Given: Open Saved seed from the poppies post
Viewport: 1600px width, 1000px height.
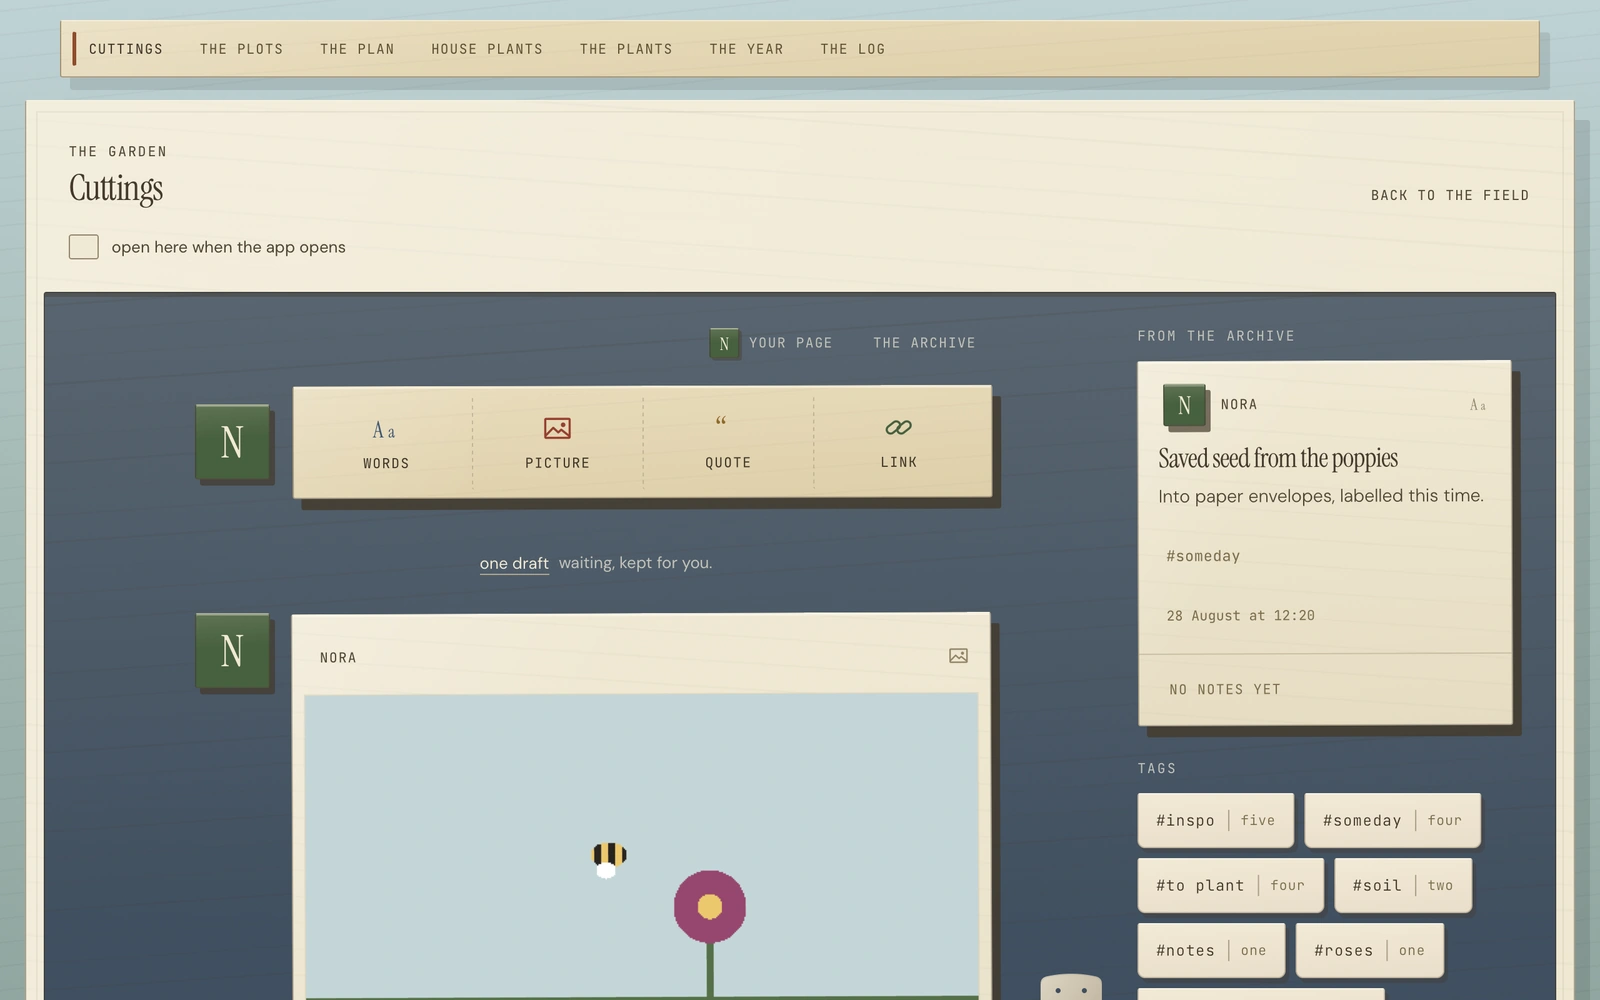Looking at the screenshot, I should (1278, 458).
